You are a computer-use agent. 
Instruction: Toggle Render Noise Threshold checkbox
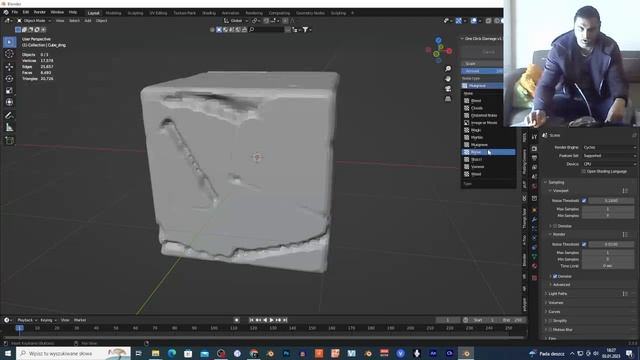coord(584,244)
